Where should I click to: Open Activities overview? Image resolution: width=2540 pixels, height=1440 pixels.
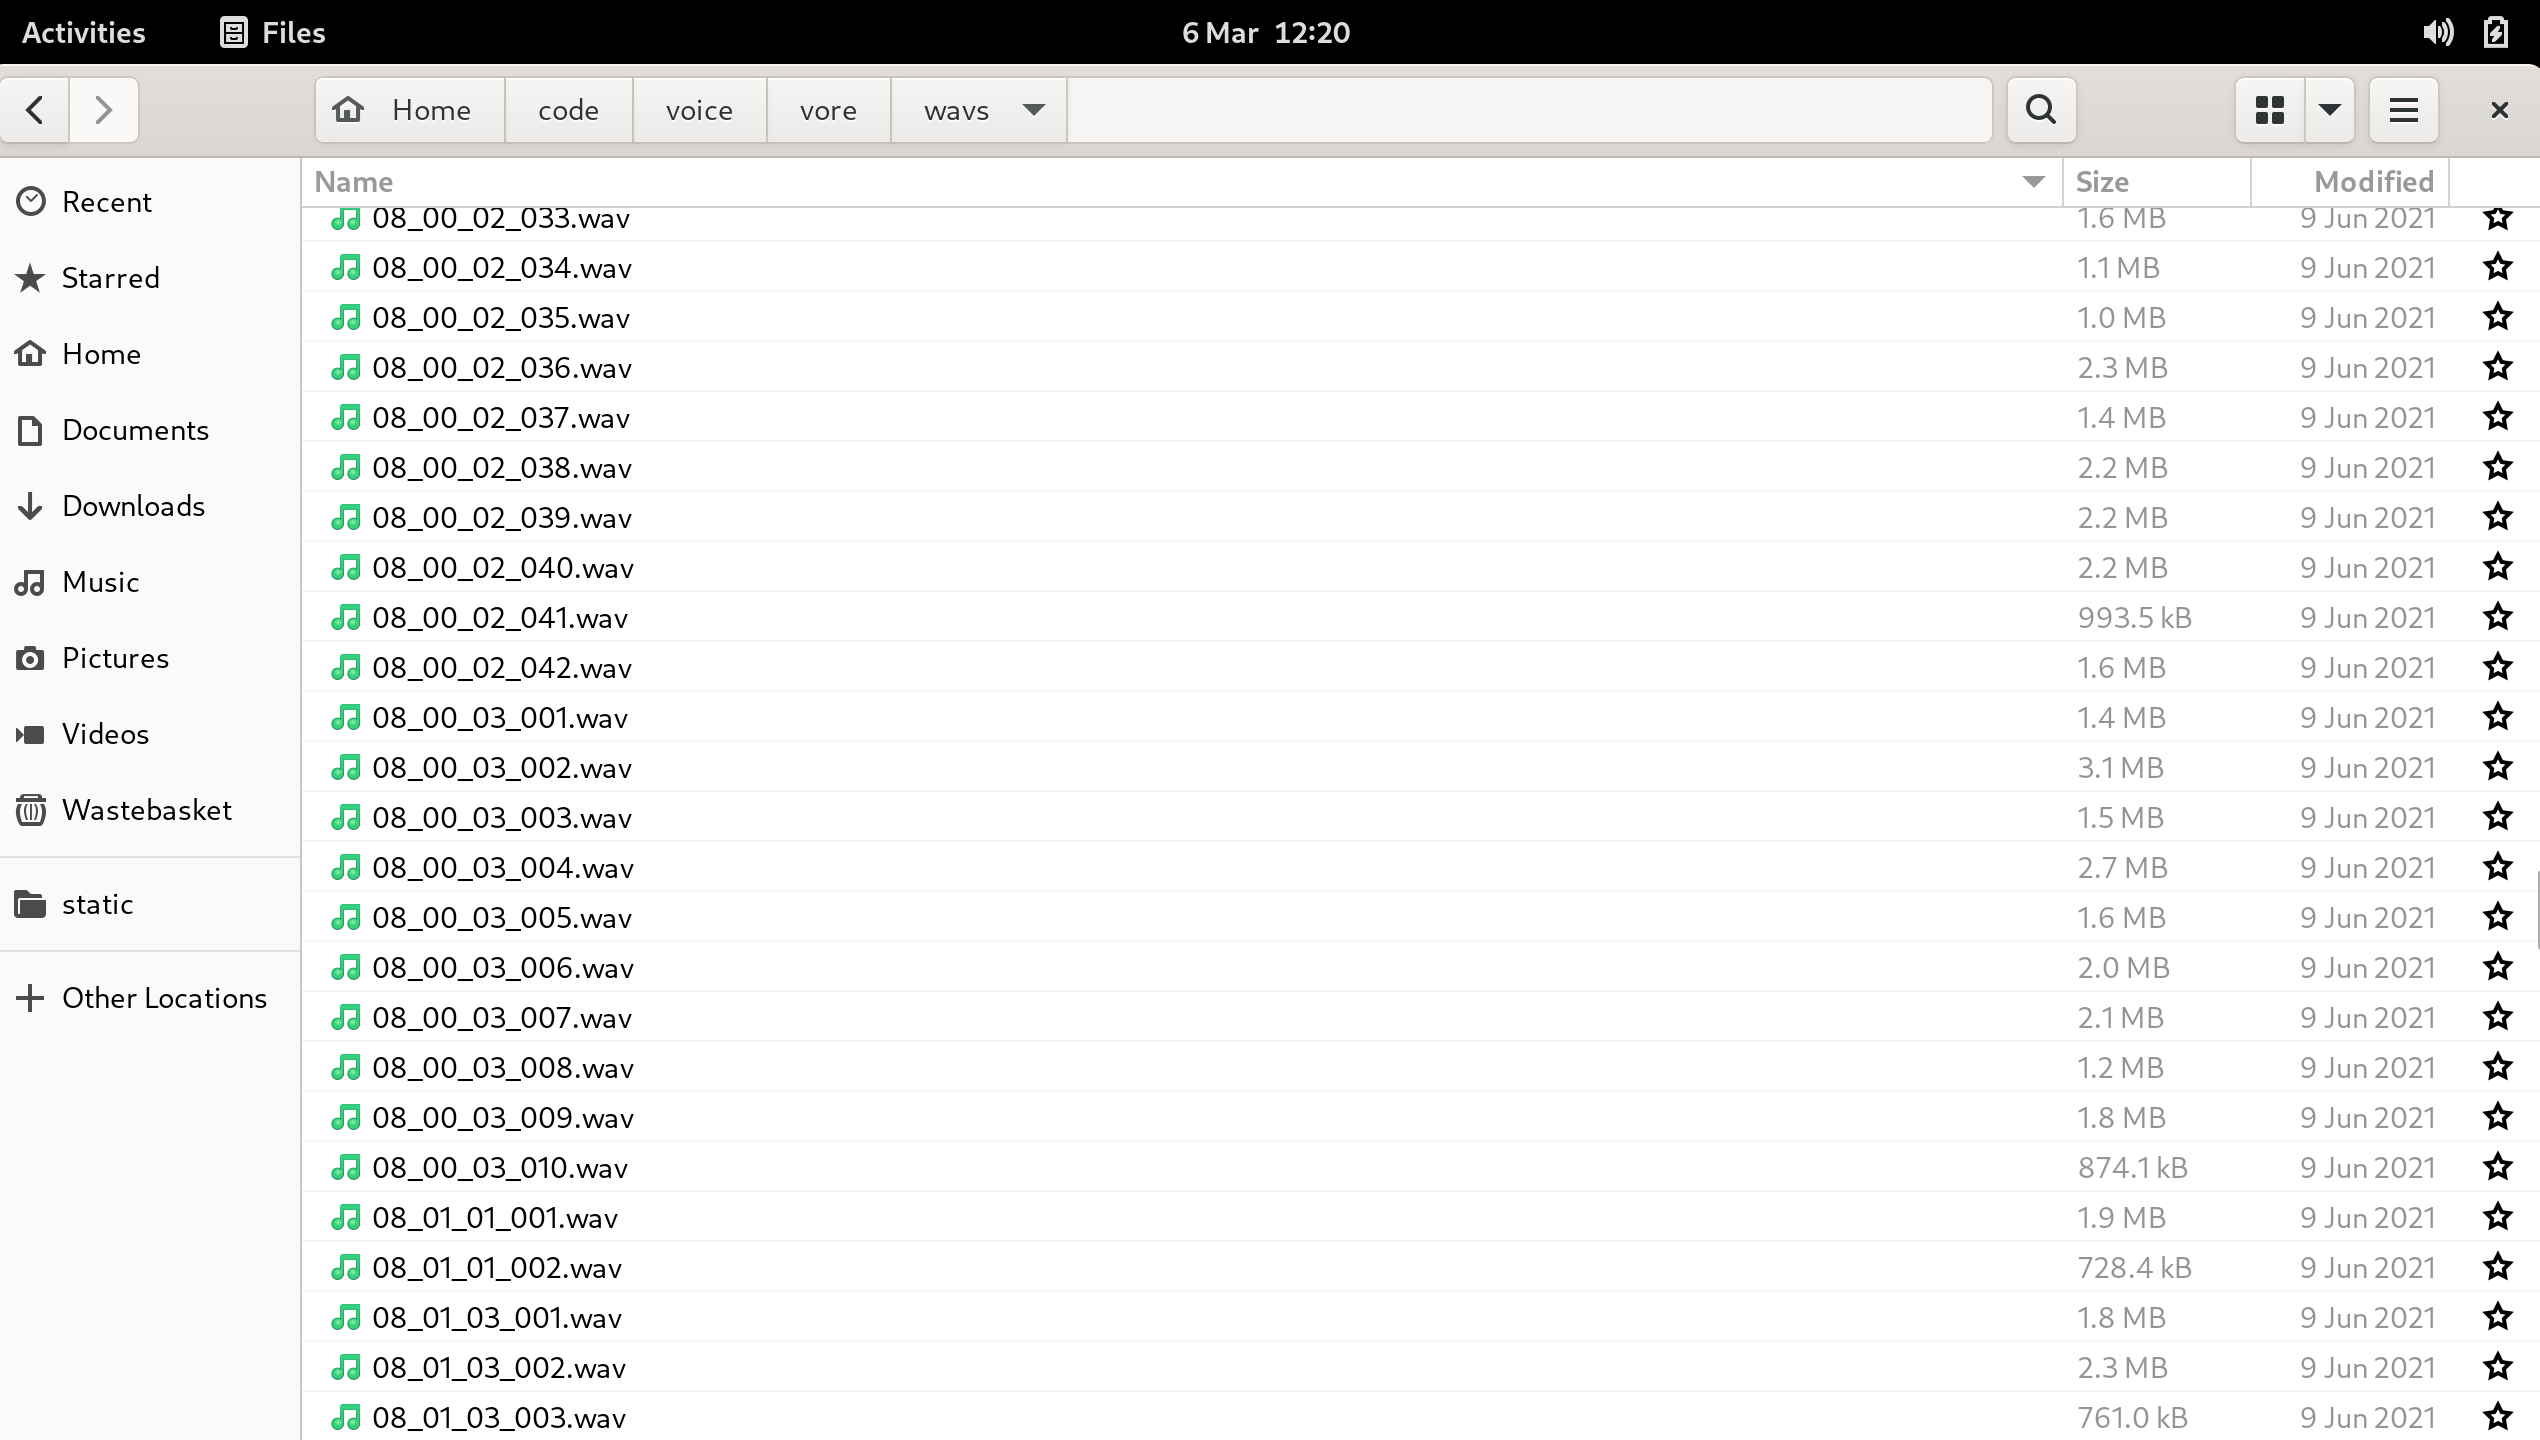(x=83, y=32)
